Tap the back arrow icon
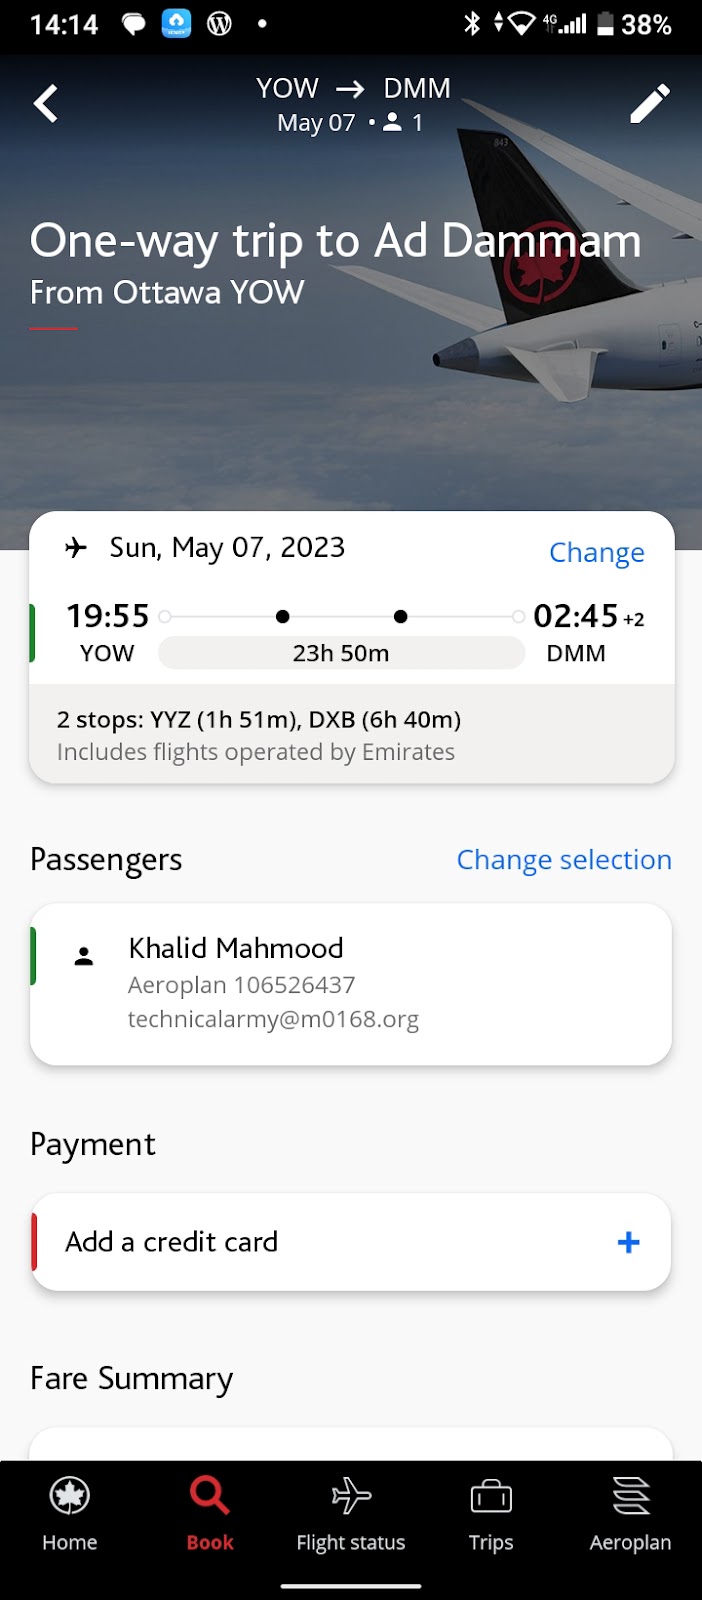The height and width of the screenshot is (1600, 702). click(x=46, y=103)
